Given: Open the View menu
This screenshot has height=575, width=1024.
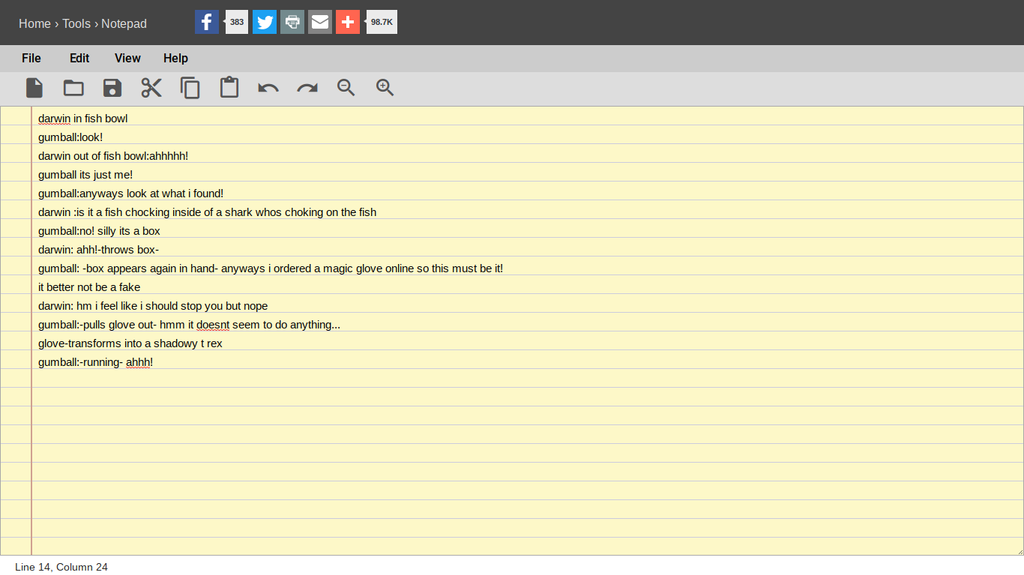Looking at the screenshot, I should pos(127,58).
